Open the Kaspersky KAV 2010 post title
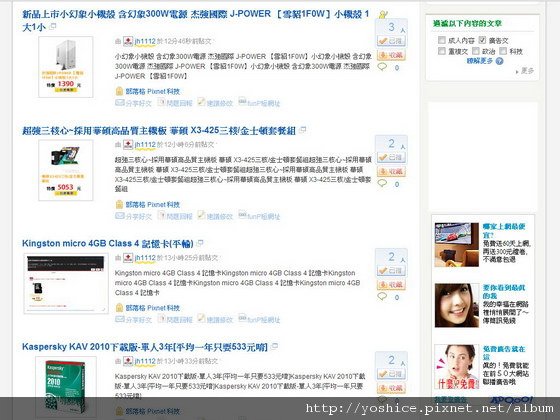Screen dimensions: 560x420 pos(145,347)
